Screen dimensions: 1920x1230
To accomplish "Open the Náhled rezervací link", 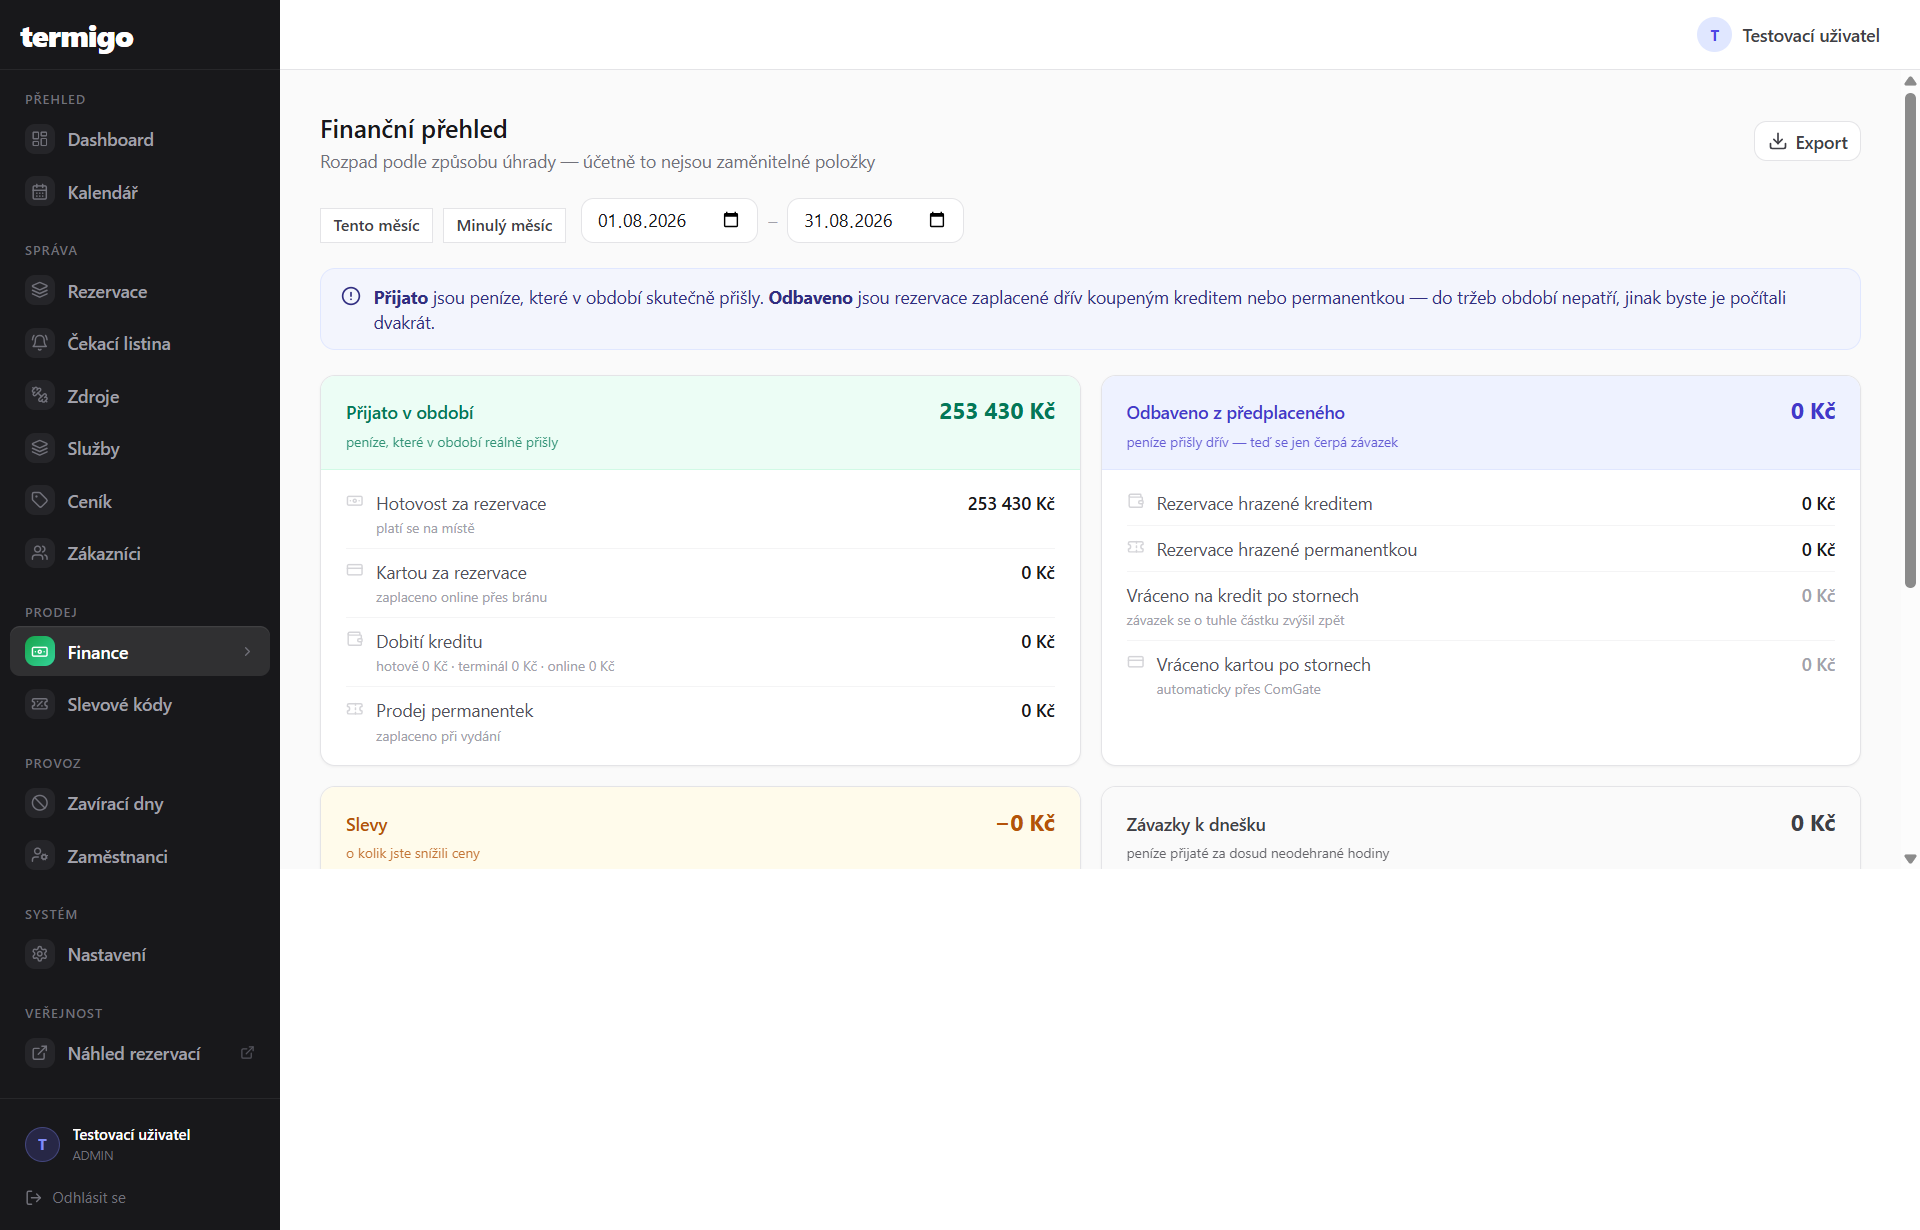I will point(140,1053).
